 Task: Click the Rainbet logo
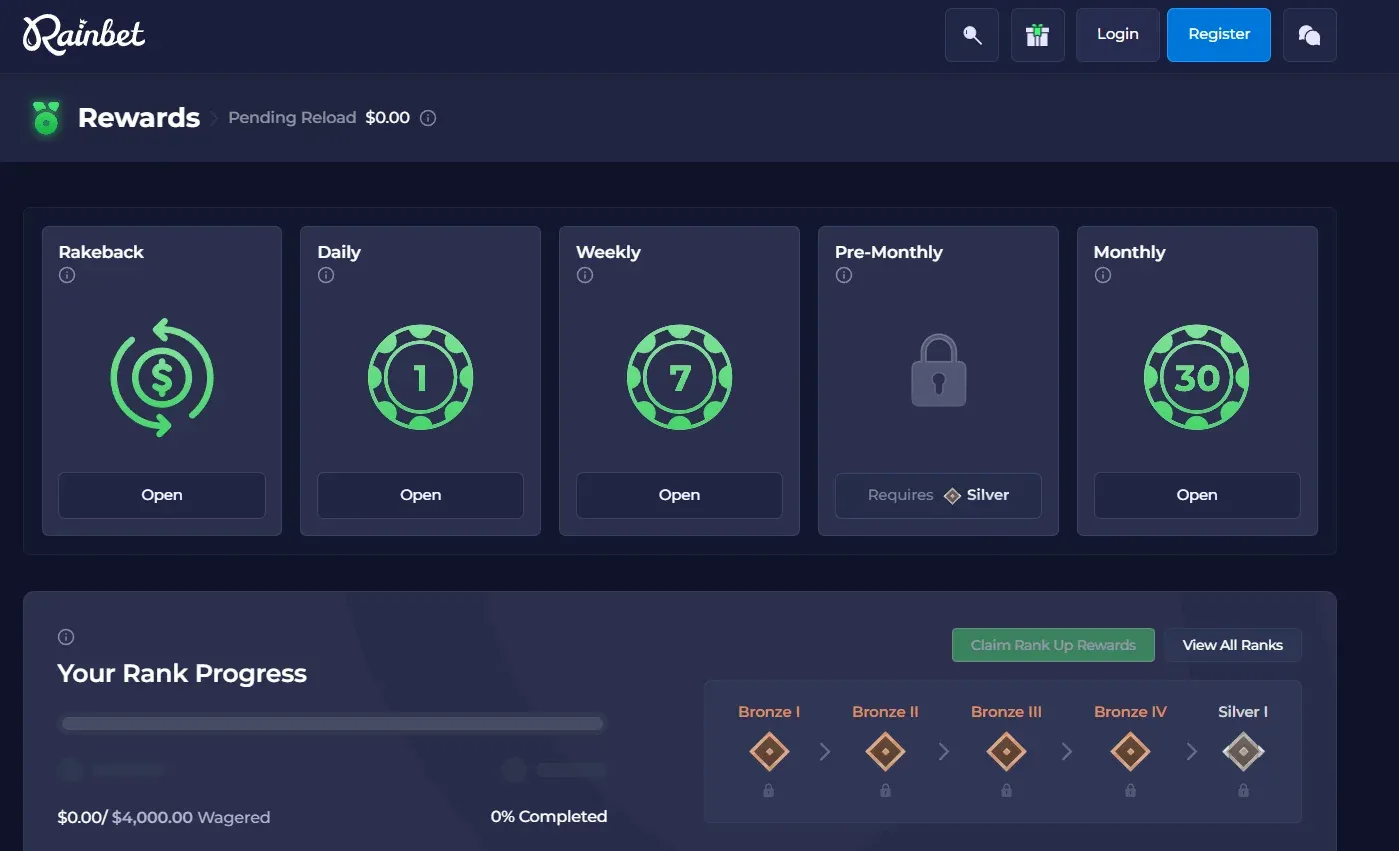(84, 34)
